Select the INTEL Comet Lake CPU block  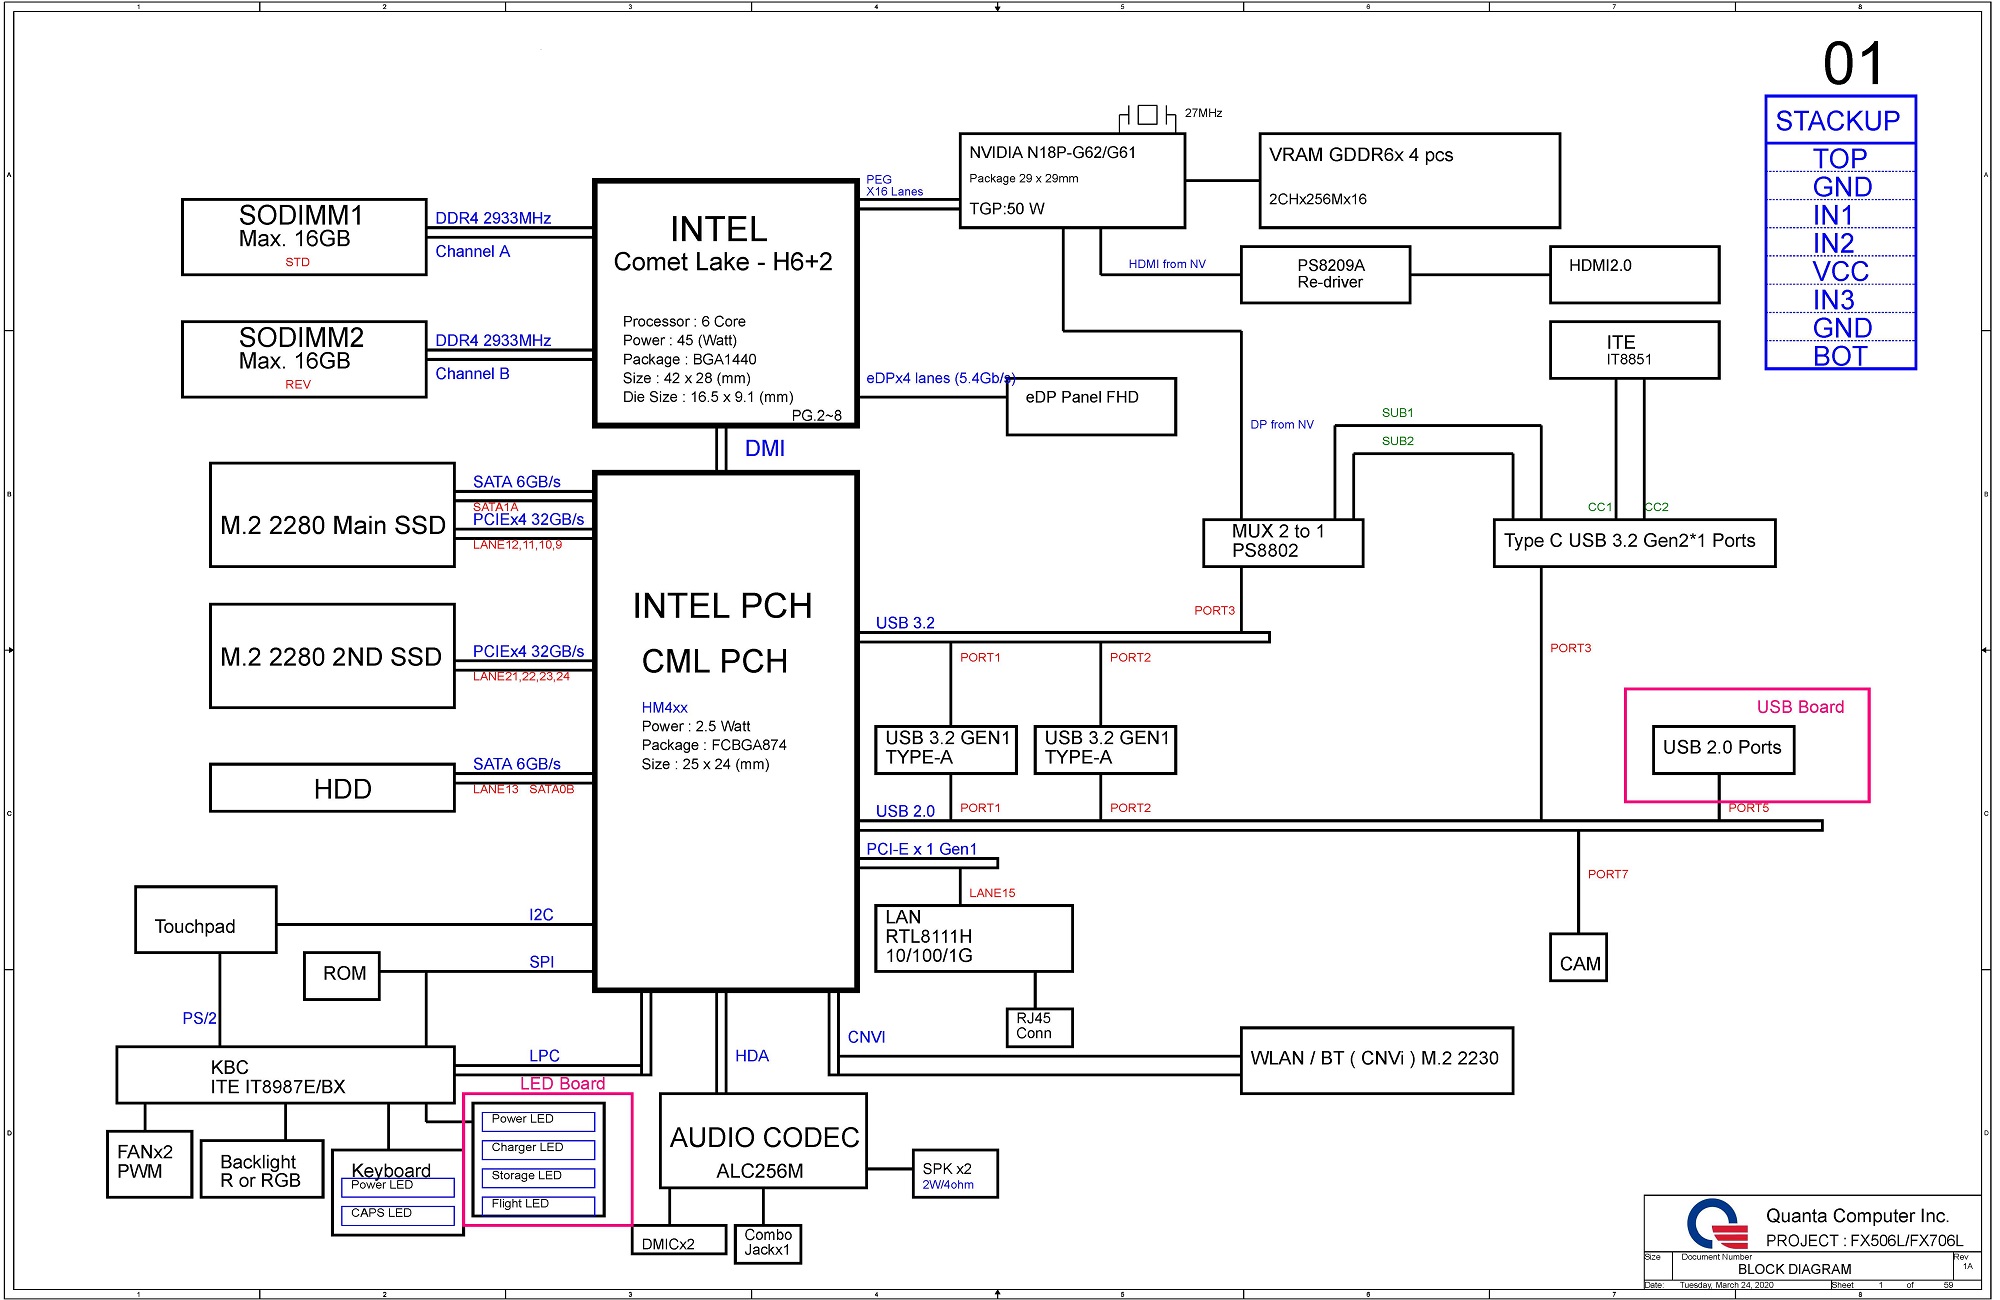726,304
